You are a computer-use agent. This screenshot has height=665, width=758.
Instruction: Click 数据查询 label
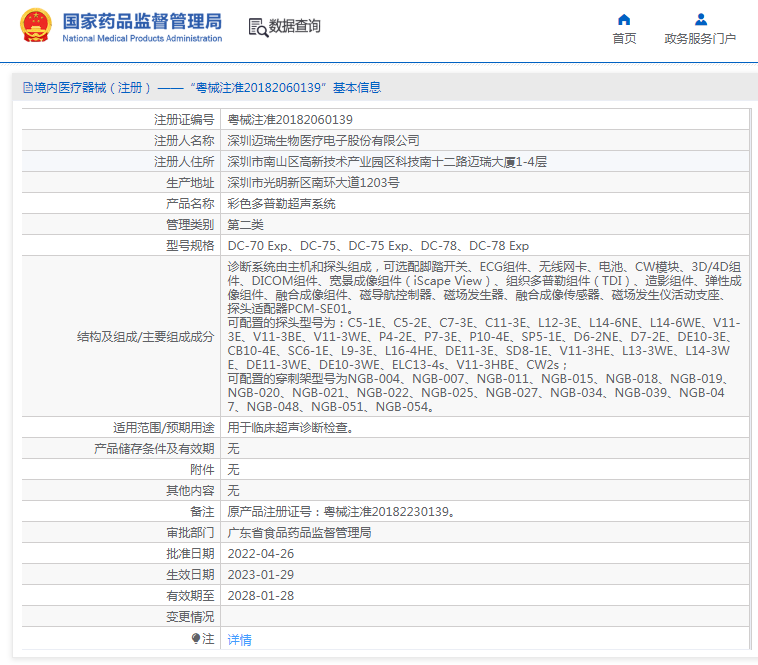point(294,26)
